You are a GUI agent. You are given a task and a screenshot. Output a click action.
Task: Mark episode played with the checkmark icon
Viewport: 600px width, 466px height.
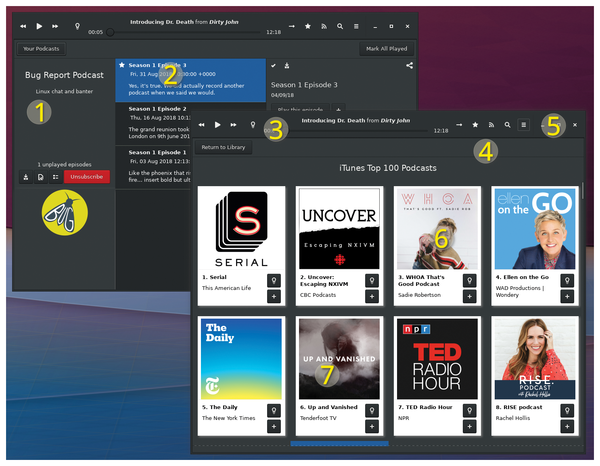(273, 65)
